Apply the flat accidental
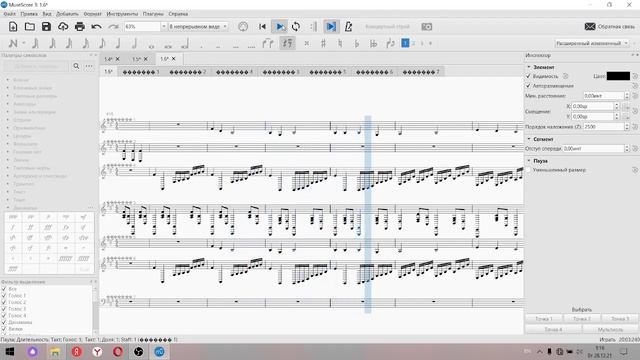 (356, 43)
